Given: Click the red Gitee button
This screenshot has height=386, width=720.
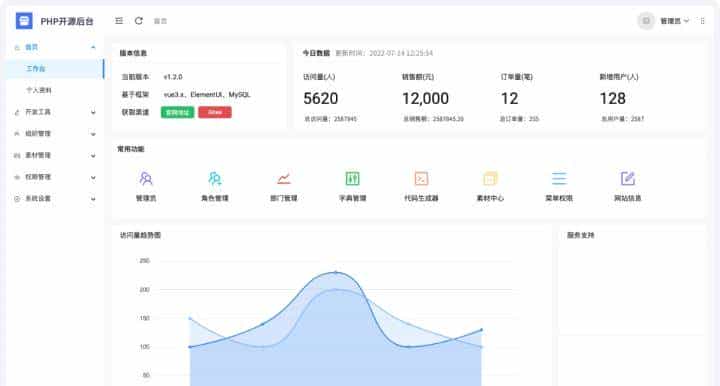Looking at the screenshot, I should [215, 112].
